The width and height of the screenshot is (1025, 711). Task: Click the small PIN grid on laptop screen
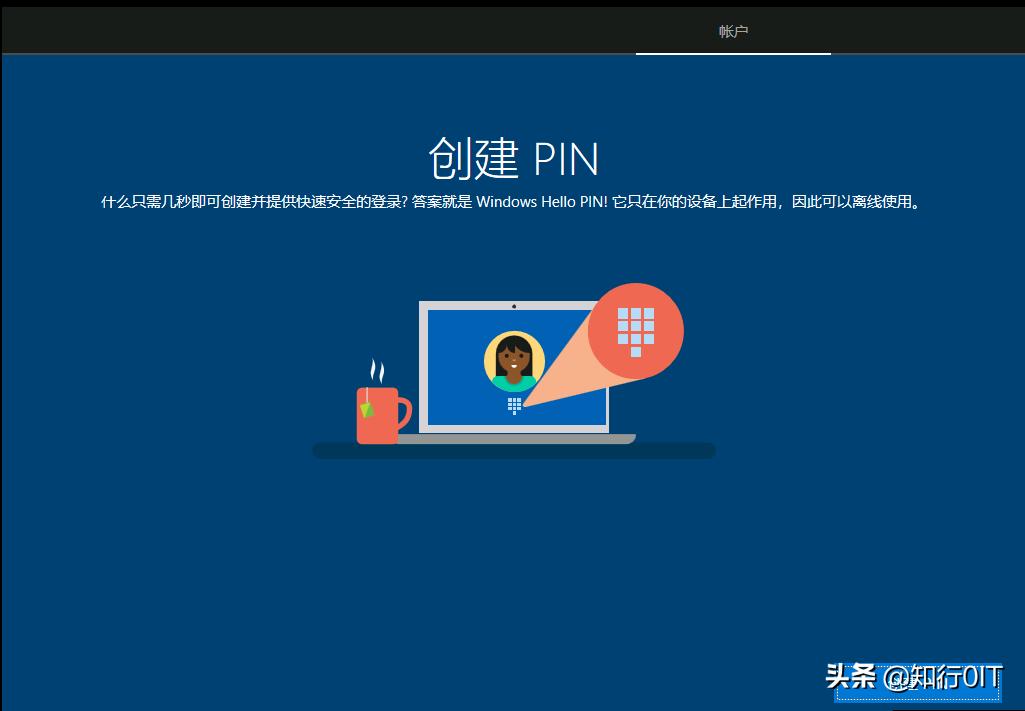(514, 406)
